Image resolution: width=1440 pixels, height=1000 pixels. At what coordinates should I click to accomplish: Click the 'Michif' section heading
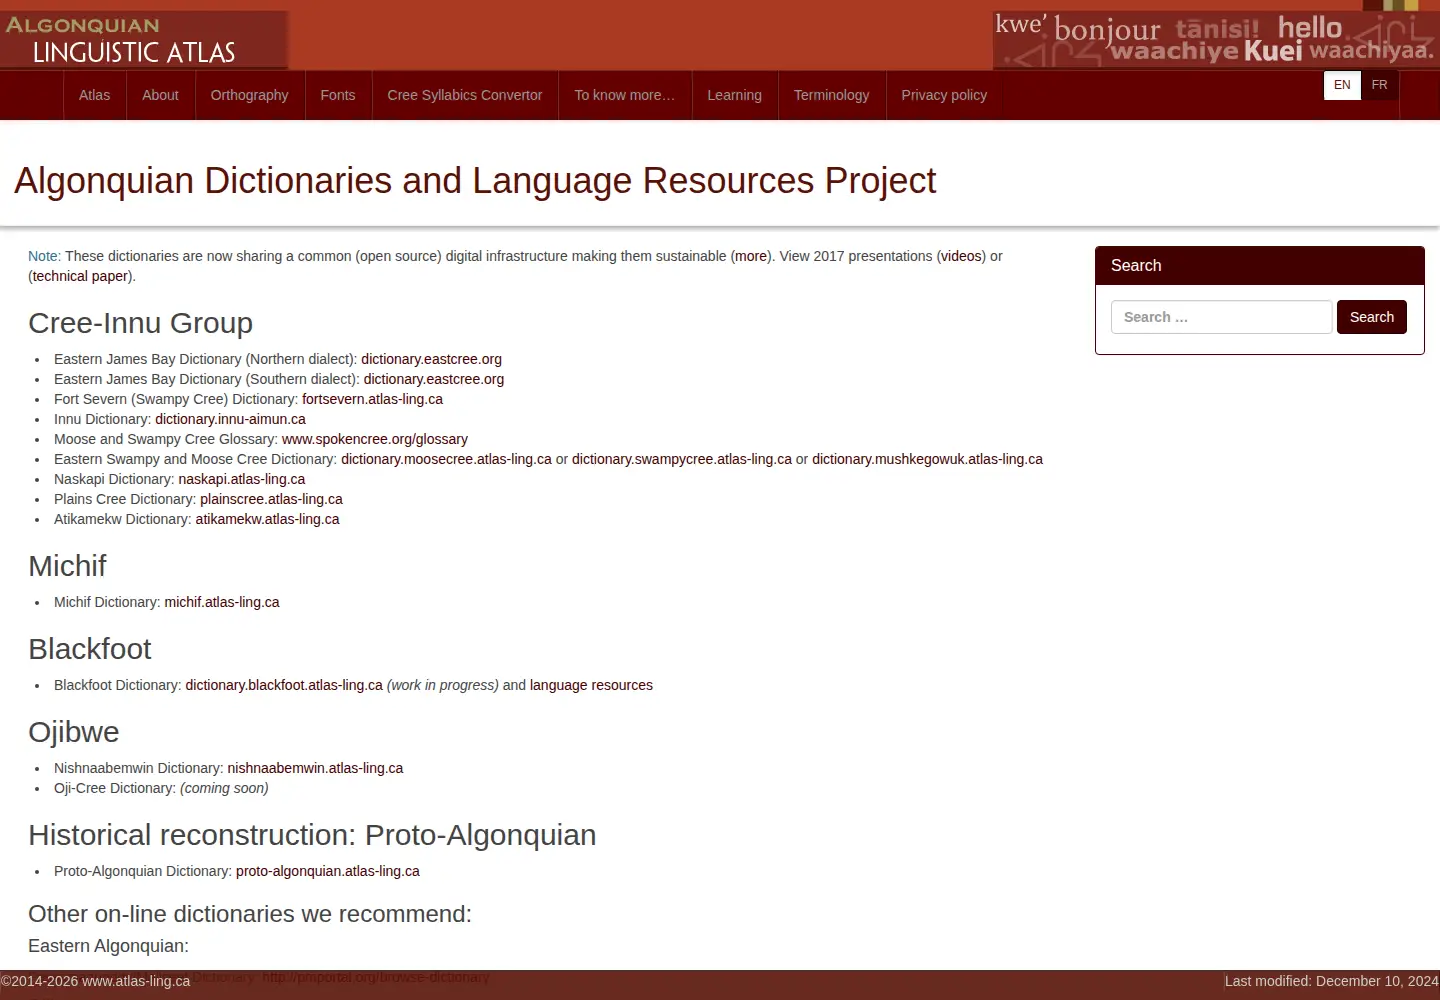[67, 566]
